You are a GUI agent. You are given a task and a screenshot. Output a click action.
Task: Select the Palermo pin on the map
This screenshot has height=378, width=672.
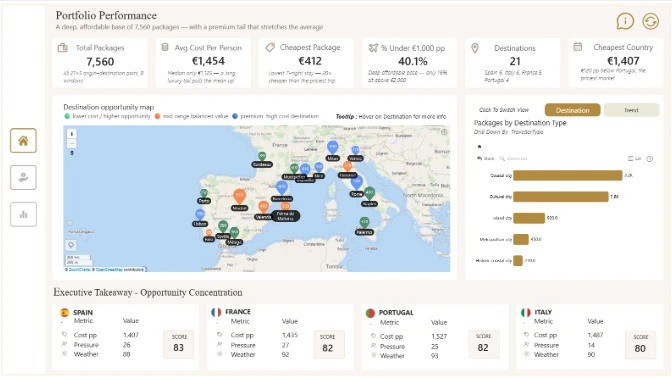pos(364,222)
